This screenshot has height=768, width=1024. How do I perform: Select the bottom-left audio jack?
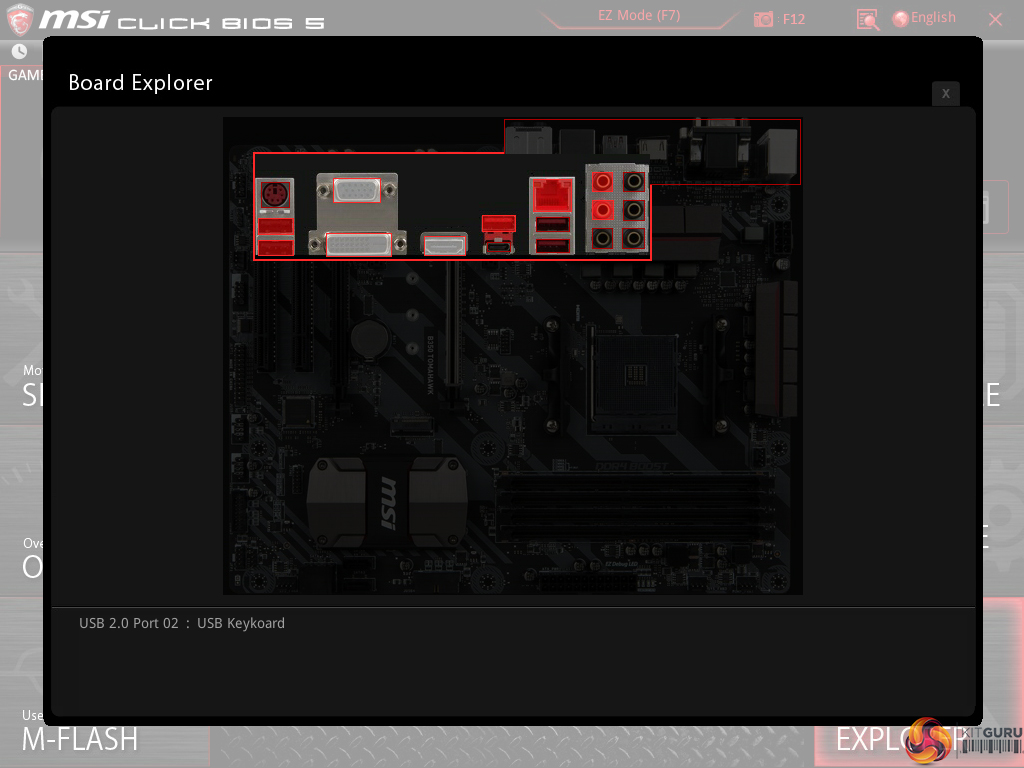tap(602, 238)
